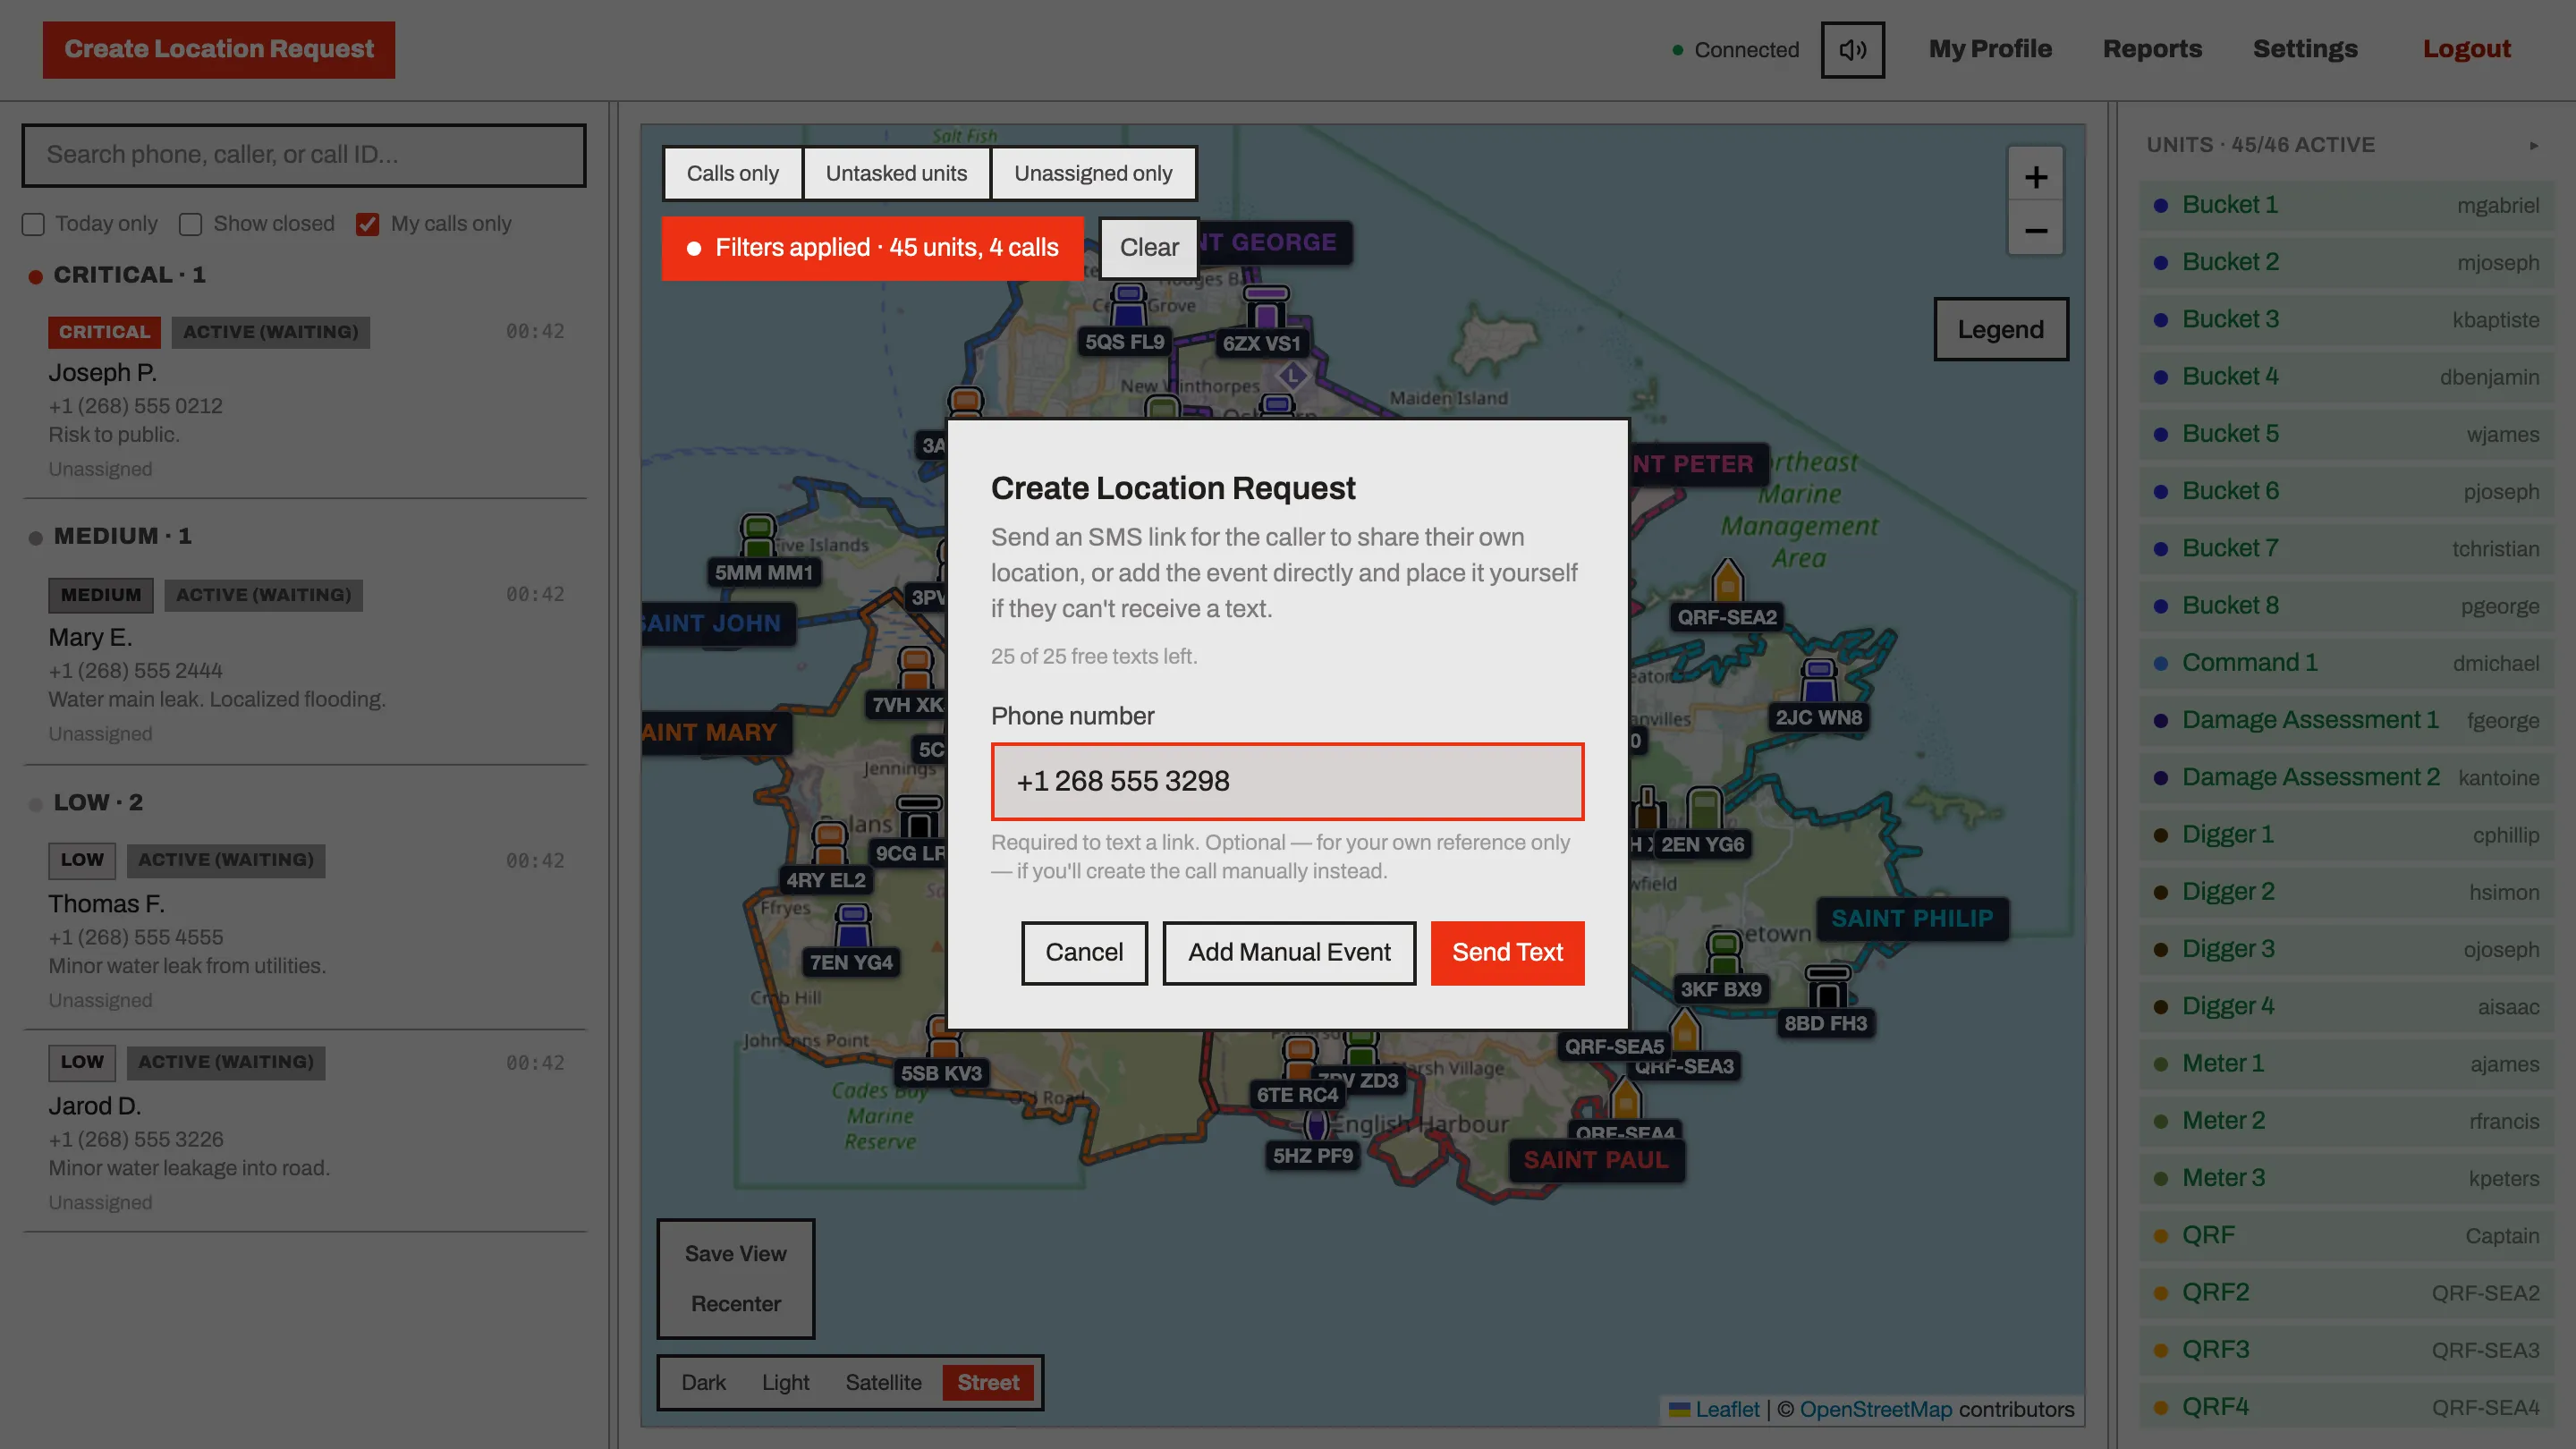Zoom out the map with minus button

tap(2035, 230)
